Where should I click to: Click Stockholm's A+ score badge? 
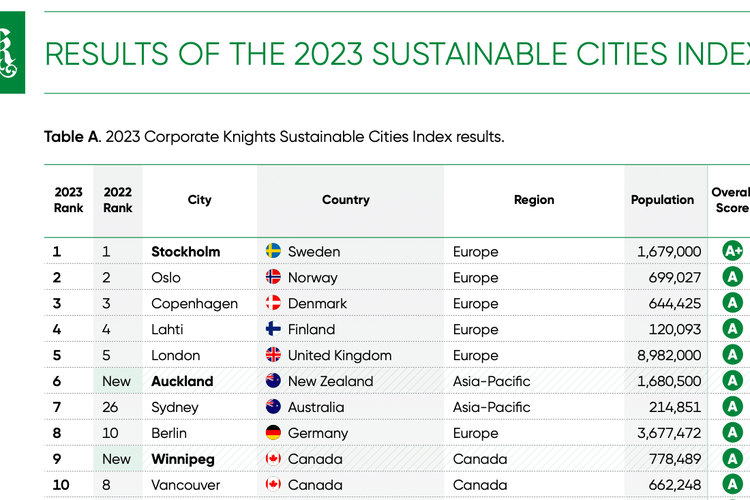tap(732, 251)
